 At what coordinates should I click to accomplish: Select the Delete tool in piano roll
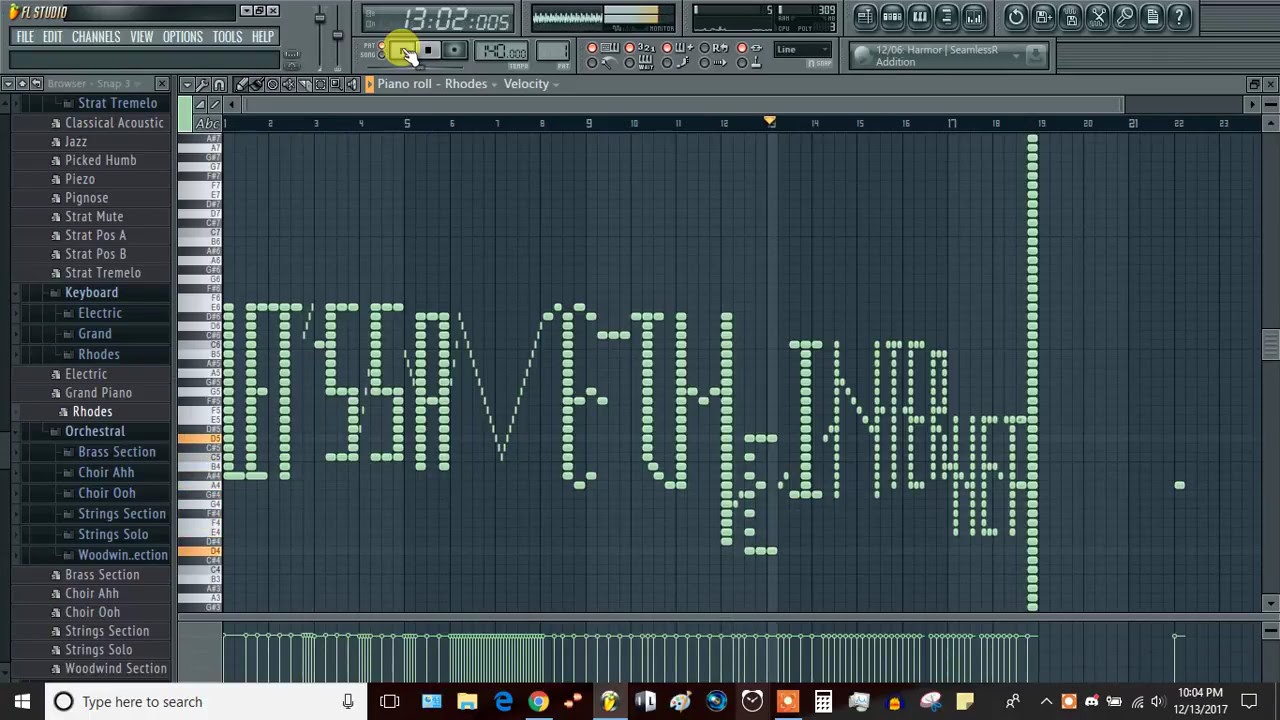tap(272, 84)
